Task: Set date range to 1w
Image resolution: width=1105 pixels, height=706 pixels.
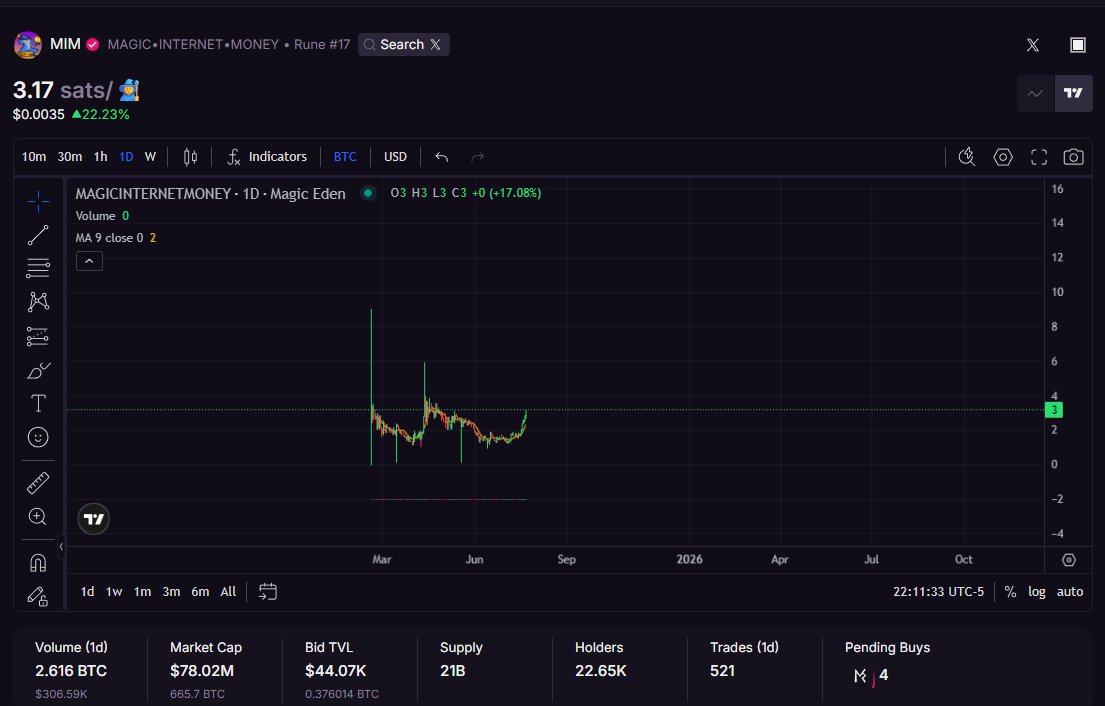Action: click(x=114, y=592)
